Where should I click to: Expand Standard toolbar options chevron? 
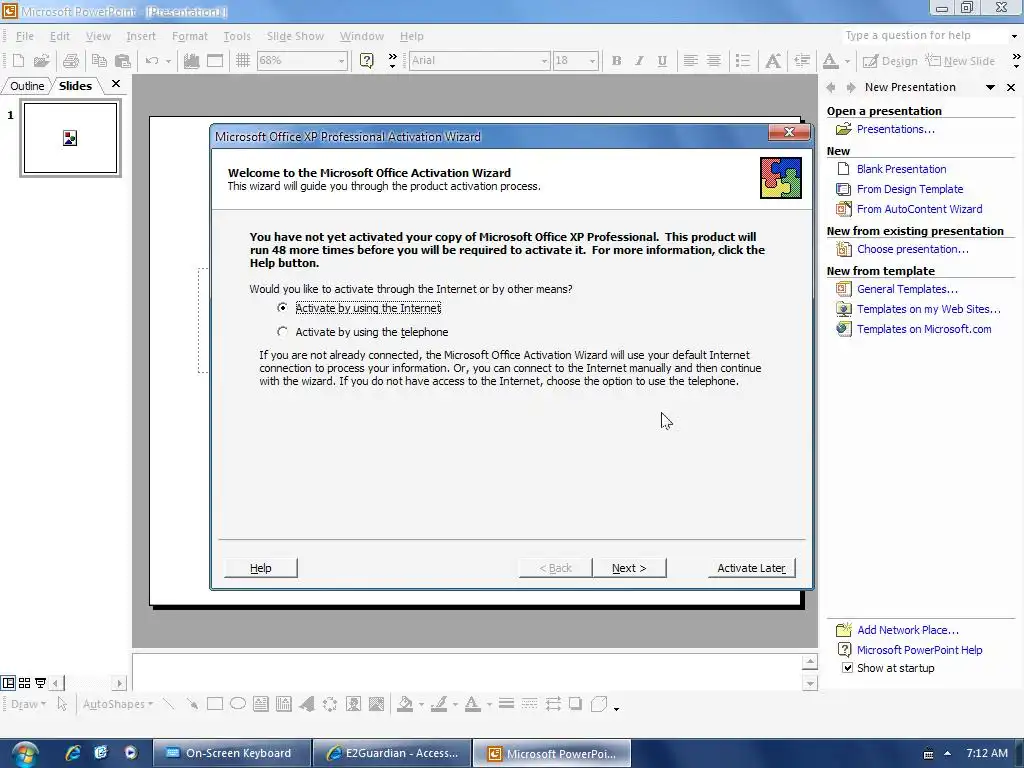click(x=392, y=61)
